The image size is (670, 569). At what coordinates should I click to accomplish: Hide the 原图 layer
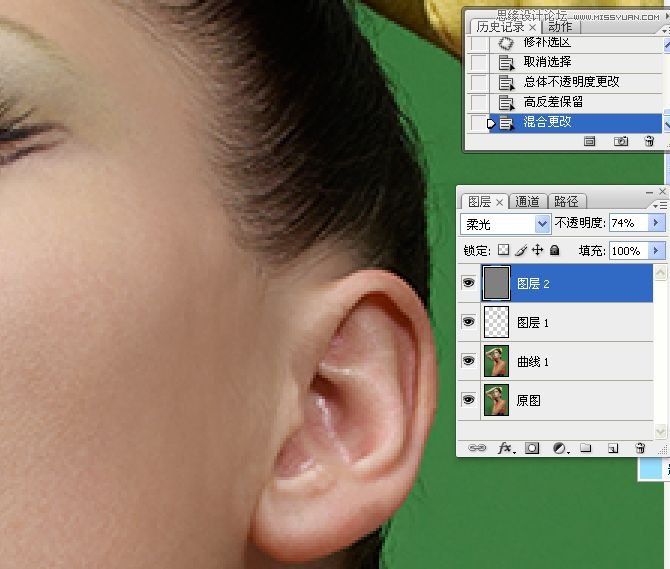pyautogui.click(x=469, y=400)
